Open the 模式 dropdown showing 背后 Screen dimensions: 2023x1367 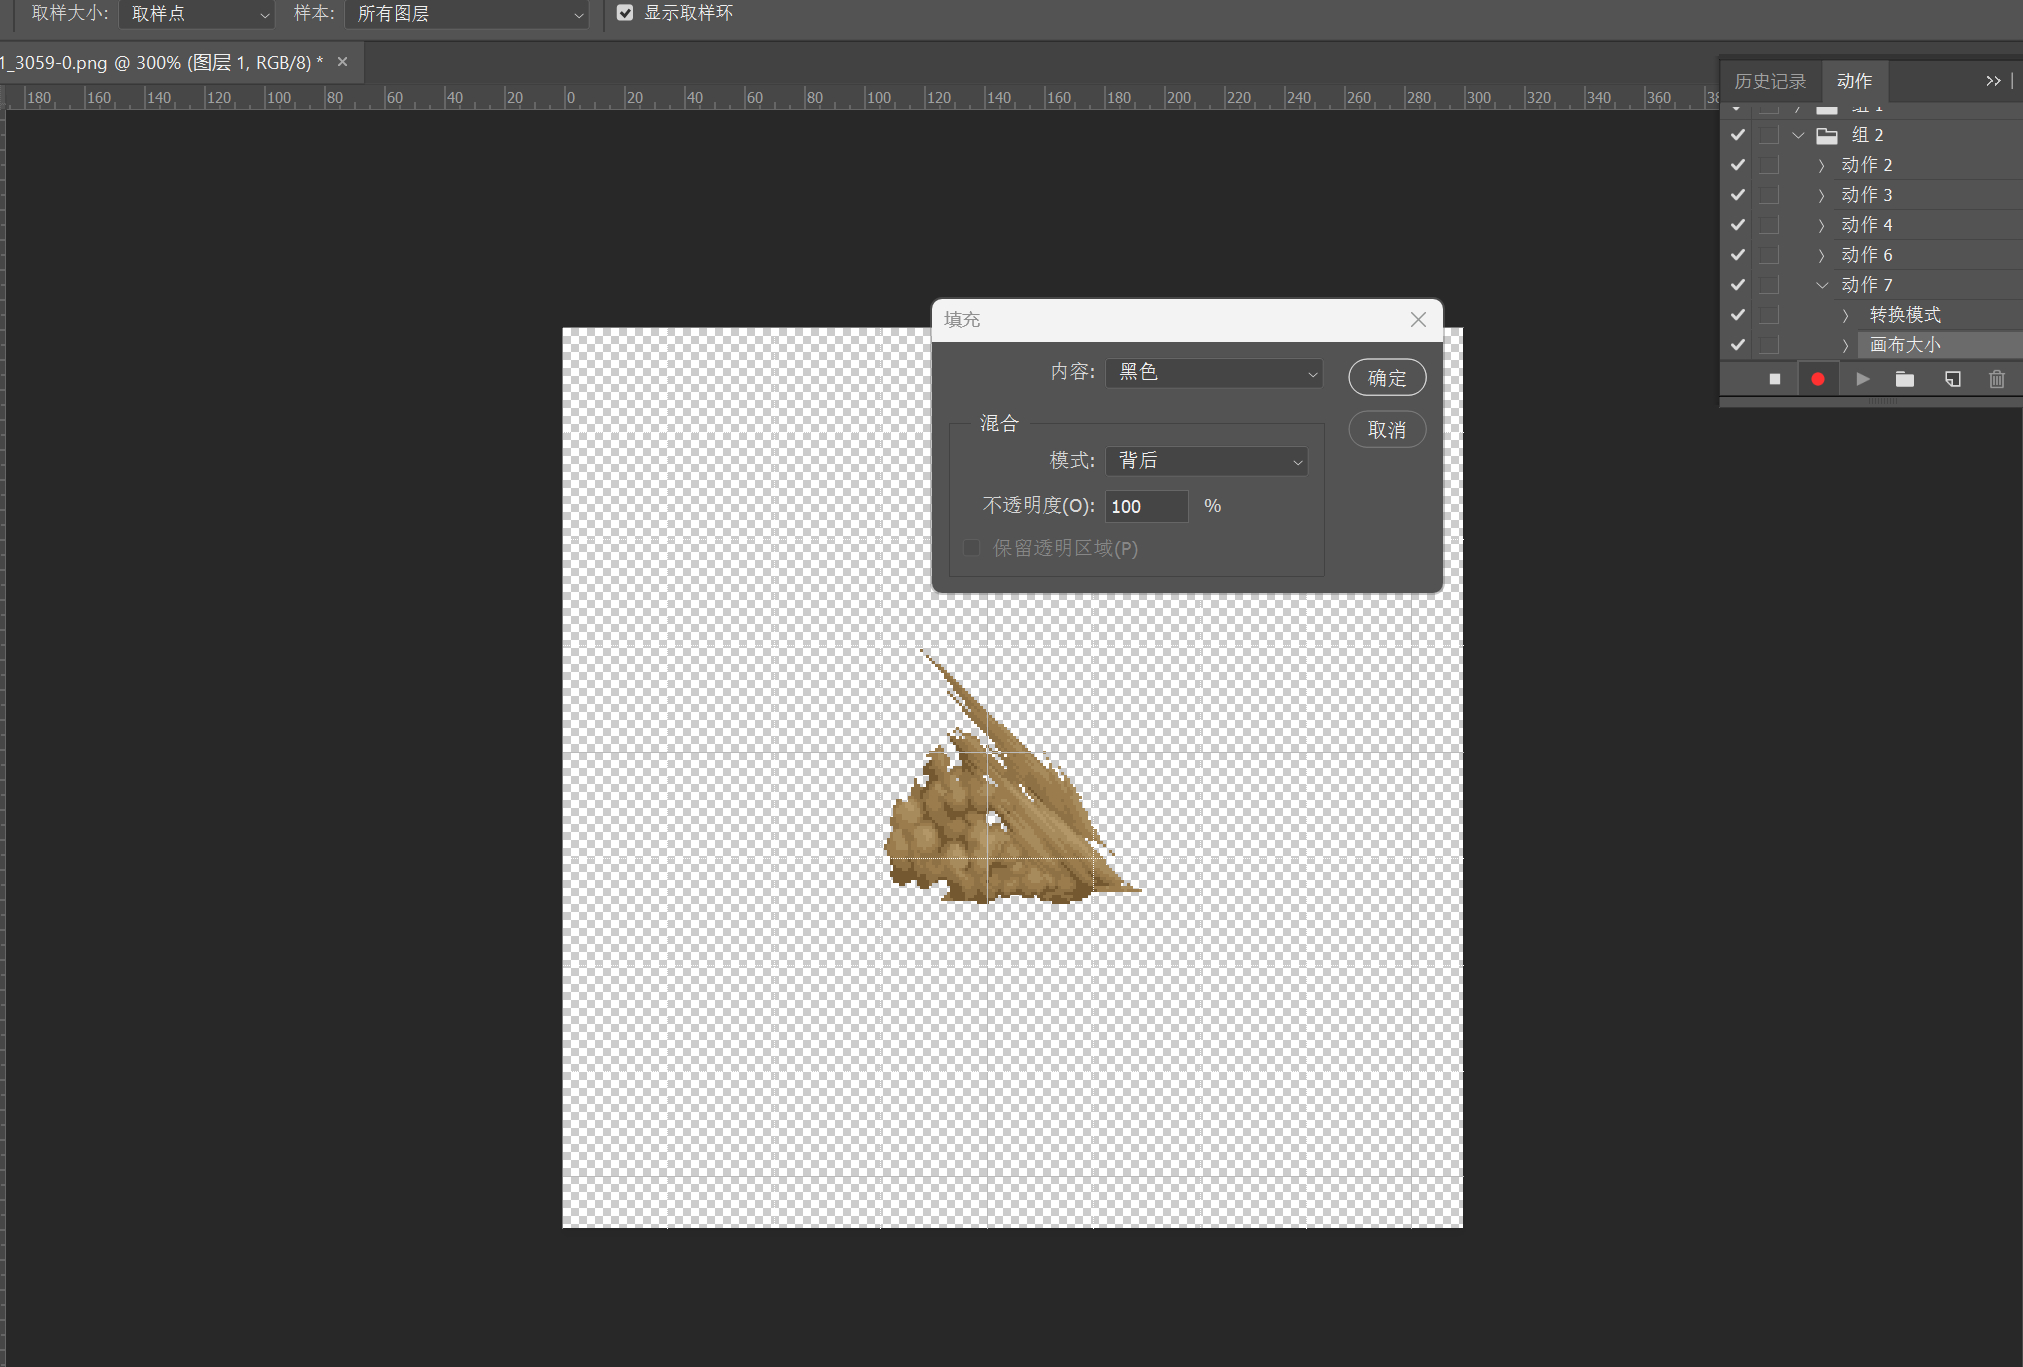point(1207,461)
